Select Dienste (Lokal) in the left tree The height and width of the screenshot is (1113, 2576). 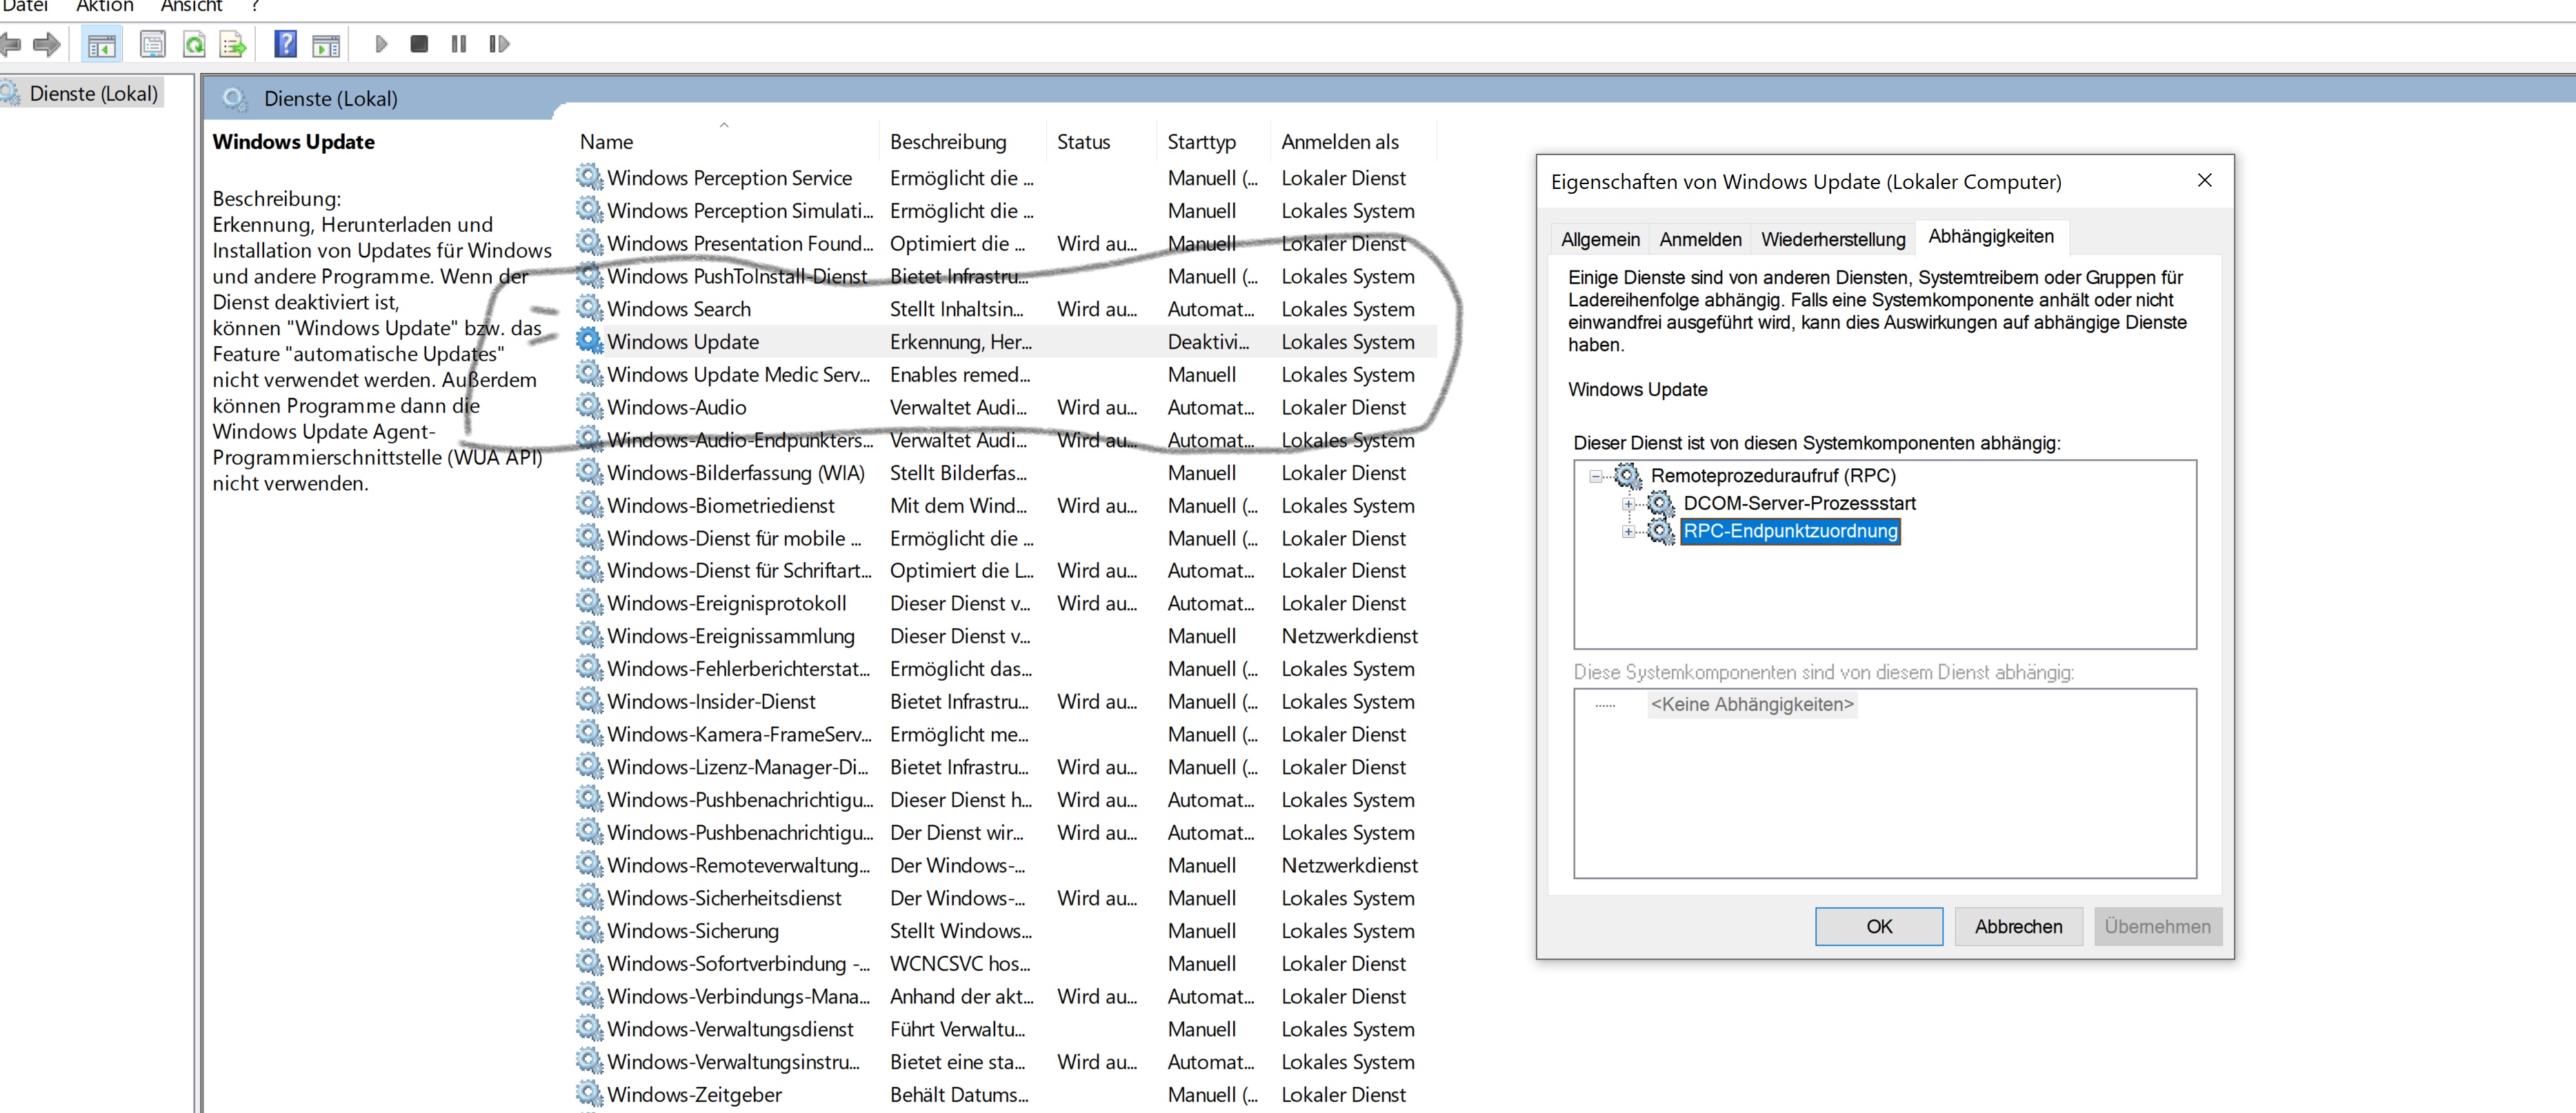coord(93,93)
